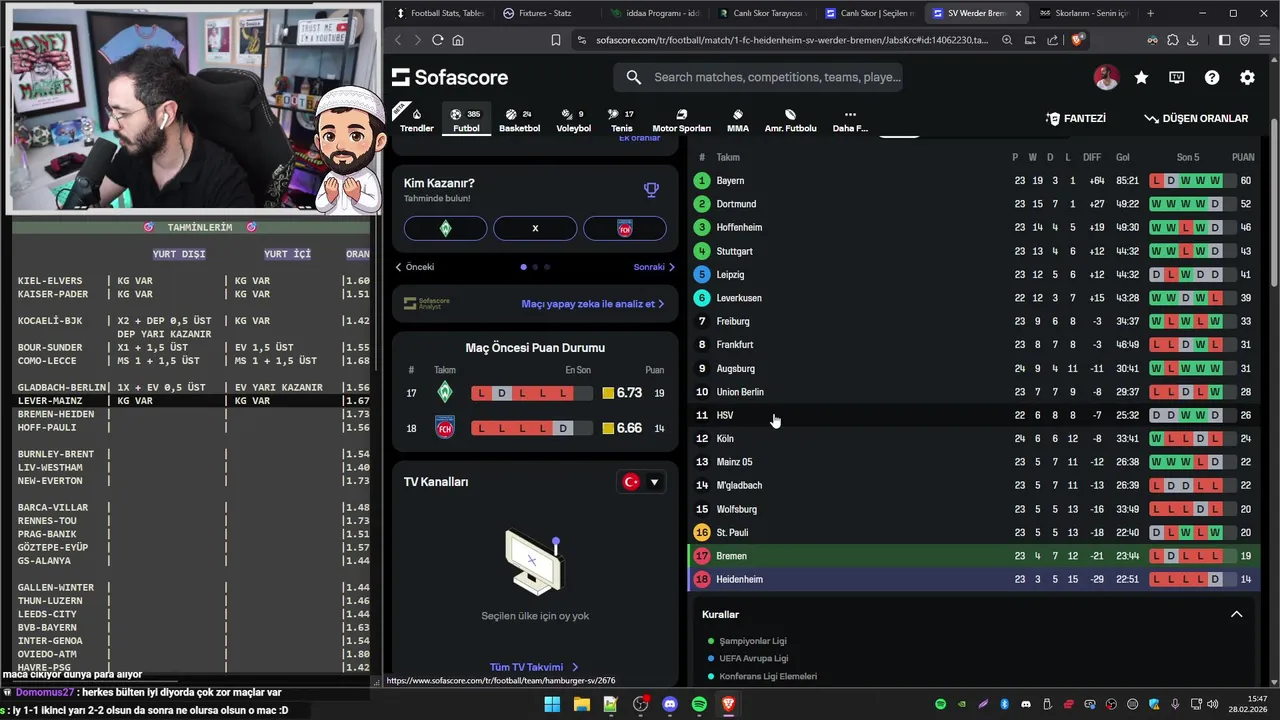Screen dimensions: 1280x720
Task: Open browser downloads icon
Action: (1194, 40)
